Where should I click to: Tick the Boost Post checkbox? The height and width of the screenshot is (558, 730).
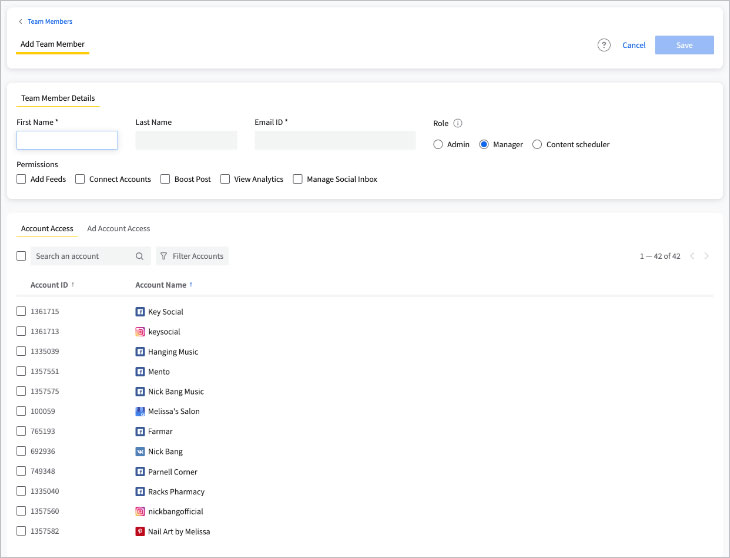coord(165,179)
